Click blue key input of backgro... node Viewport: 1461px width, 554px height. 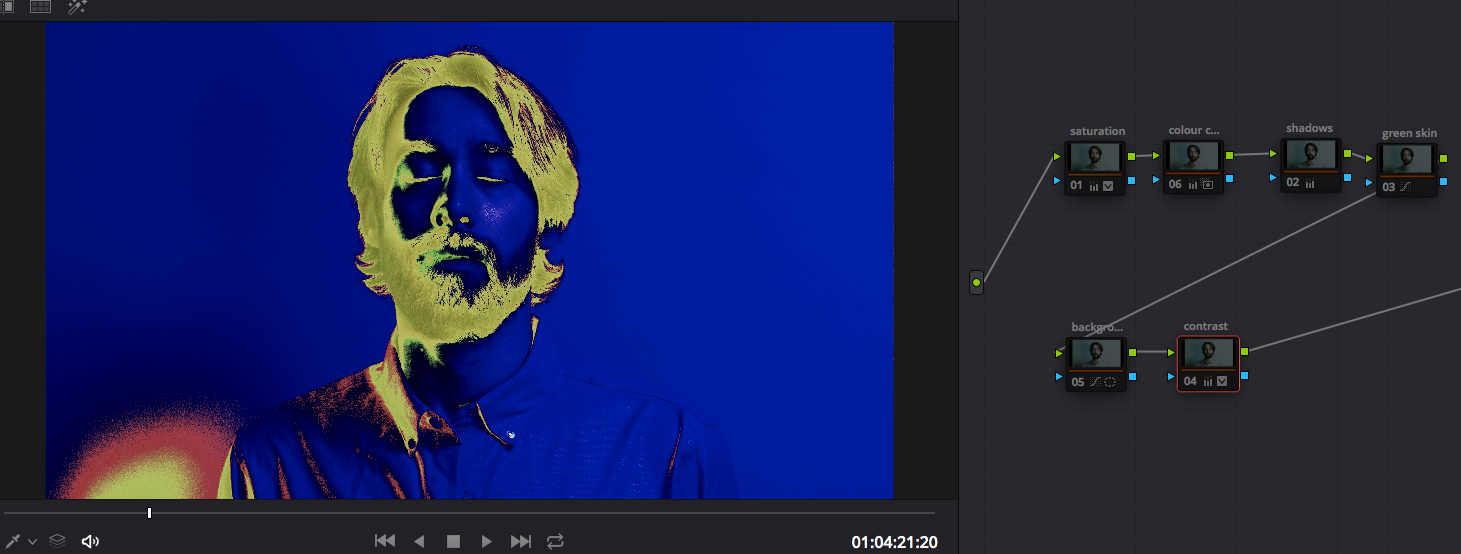(x=1059, y=377)
